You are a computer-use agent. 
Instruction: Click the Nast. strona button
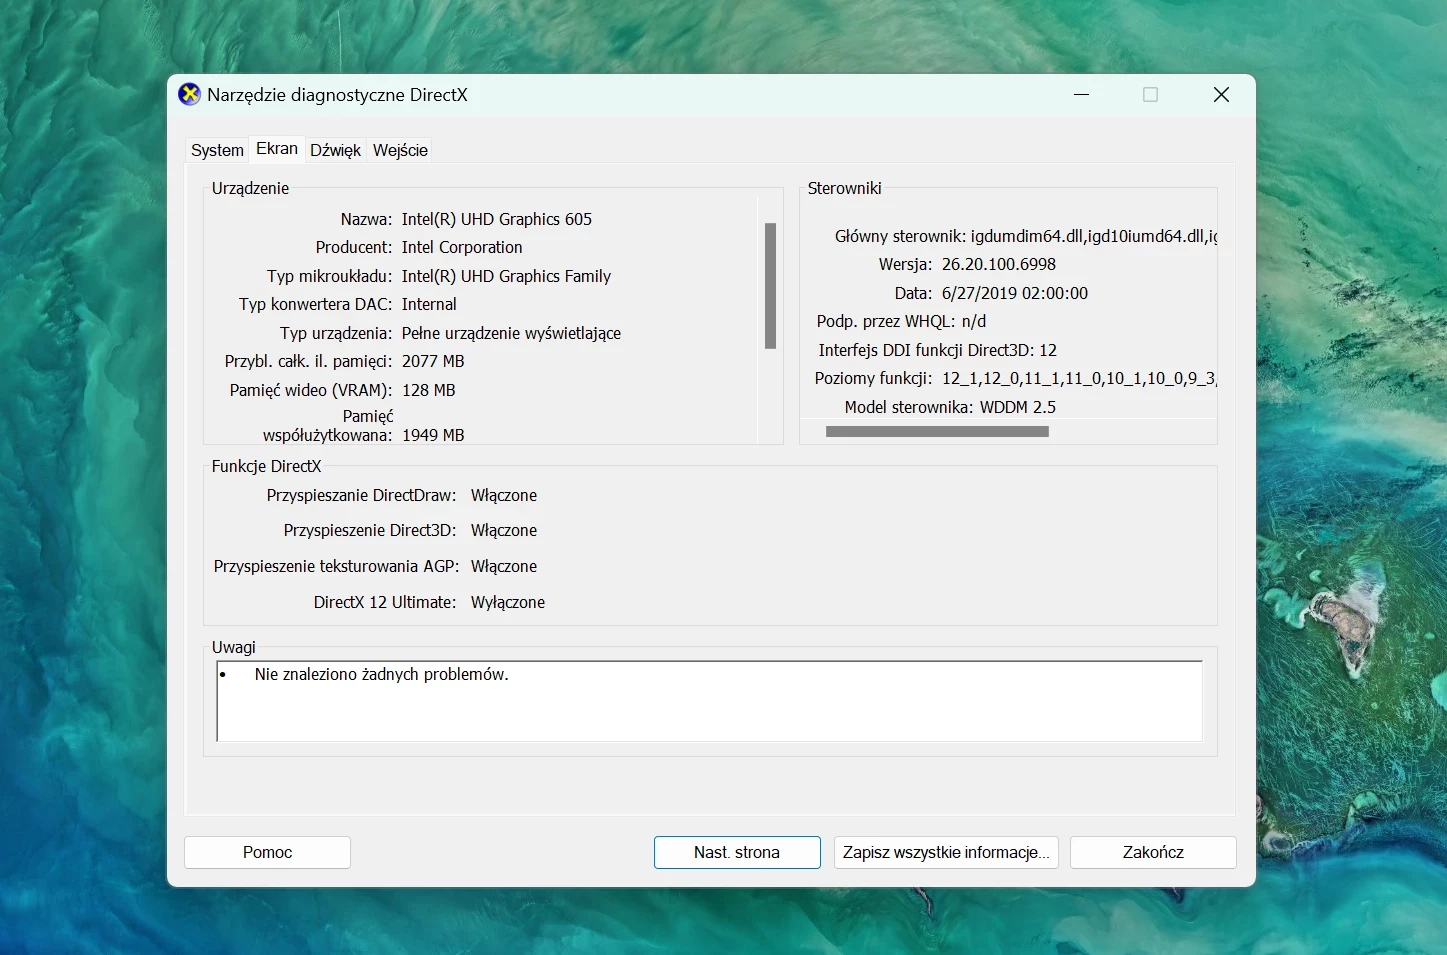[x=737, y=852]
